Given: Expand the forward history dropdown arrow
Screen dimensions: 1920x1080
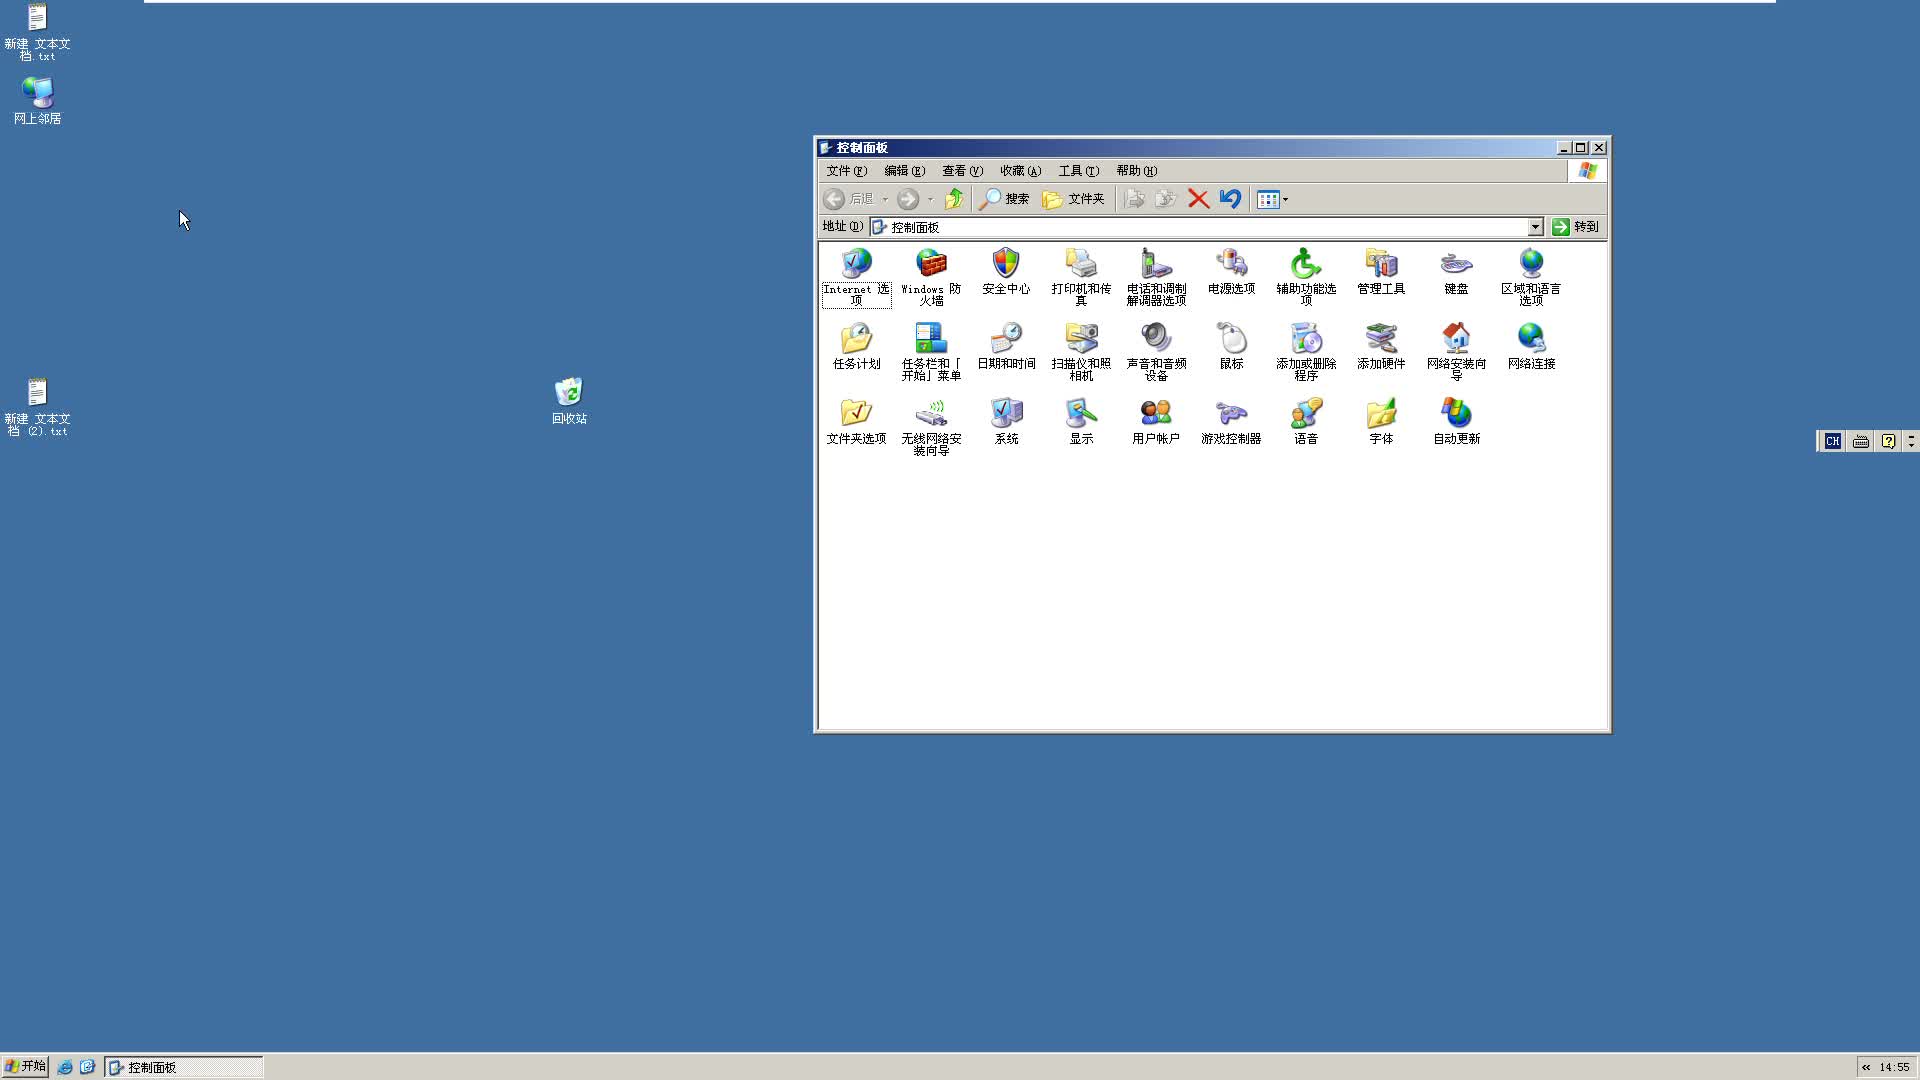Looking at the screenshot, I should pos(930,199).
